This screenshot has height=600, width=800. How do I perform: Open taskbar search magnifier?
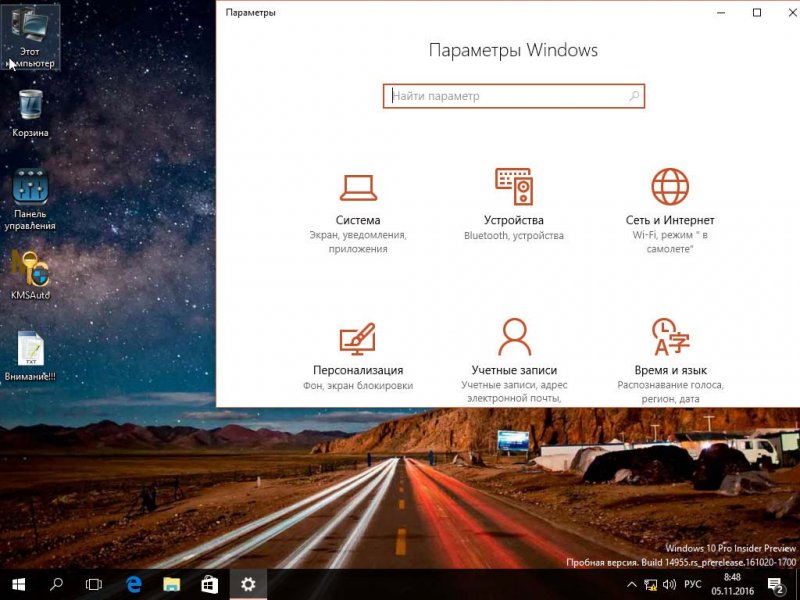click(x=56, y=584)
